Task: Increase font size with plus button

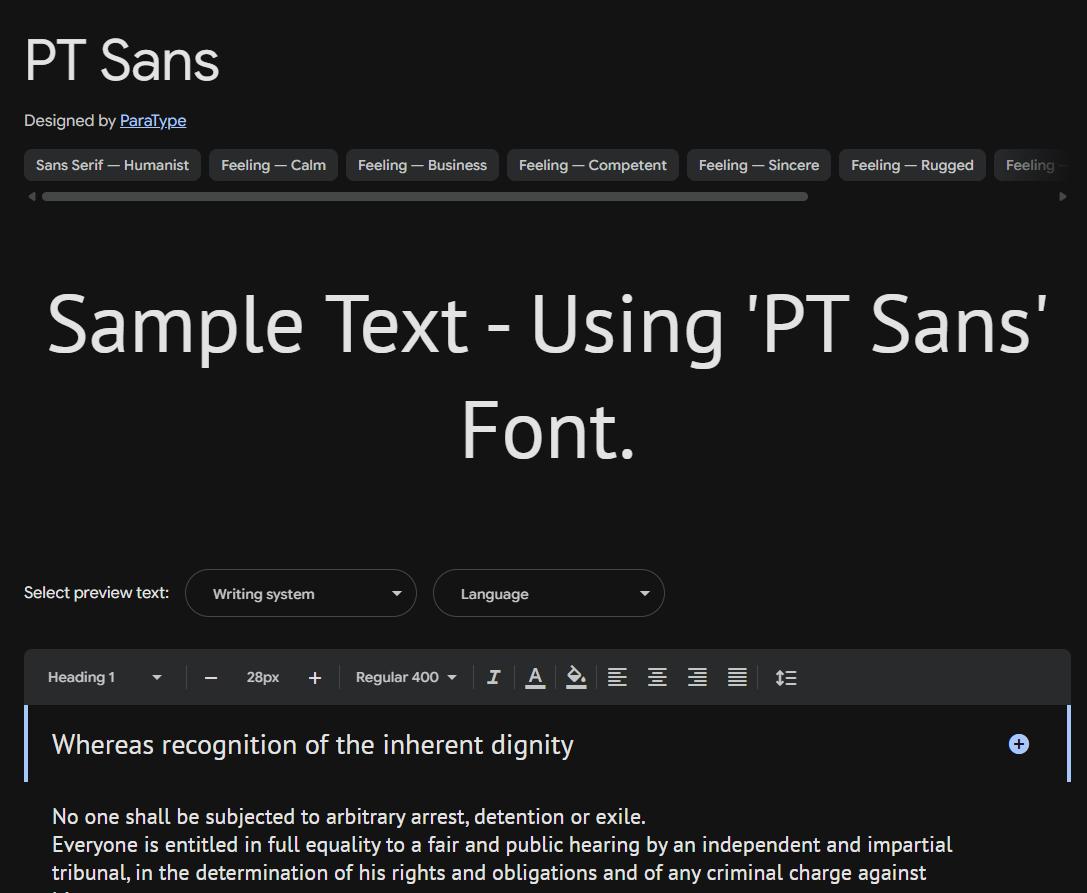Action: (315, 678)
